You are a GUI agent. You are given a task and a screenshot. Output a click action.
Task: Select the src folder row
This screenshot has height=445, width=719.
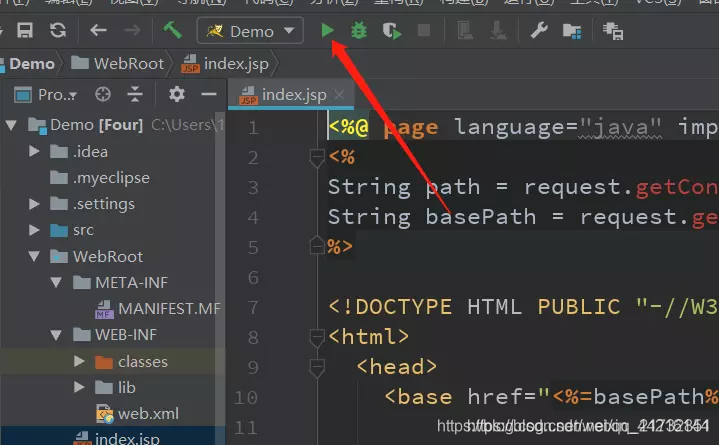[x=112, y=230]
